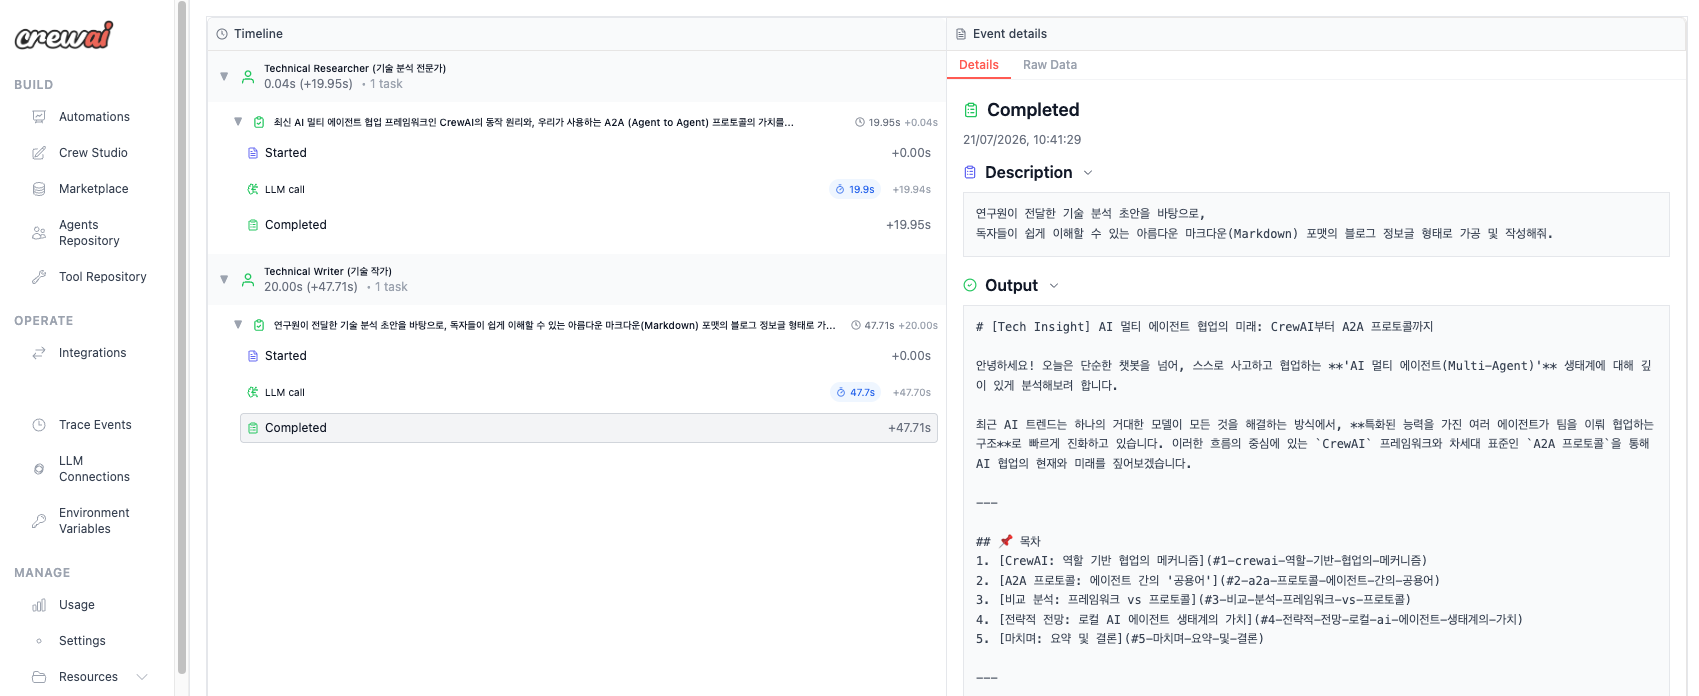Open Trace Events
Image resolution: width=1699 pixels, height=696 pixels.
click(x=95, y=425)
